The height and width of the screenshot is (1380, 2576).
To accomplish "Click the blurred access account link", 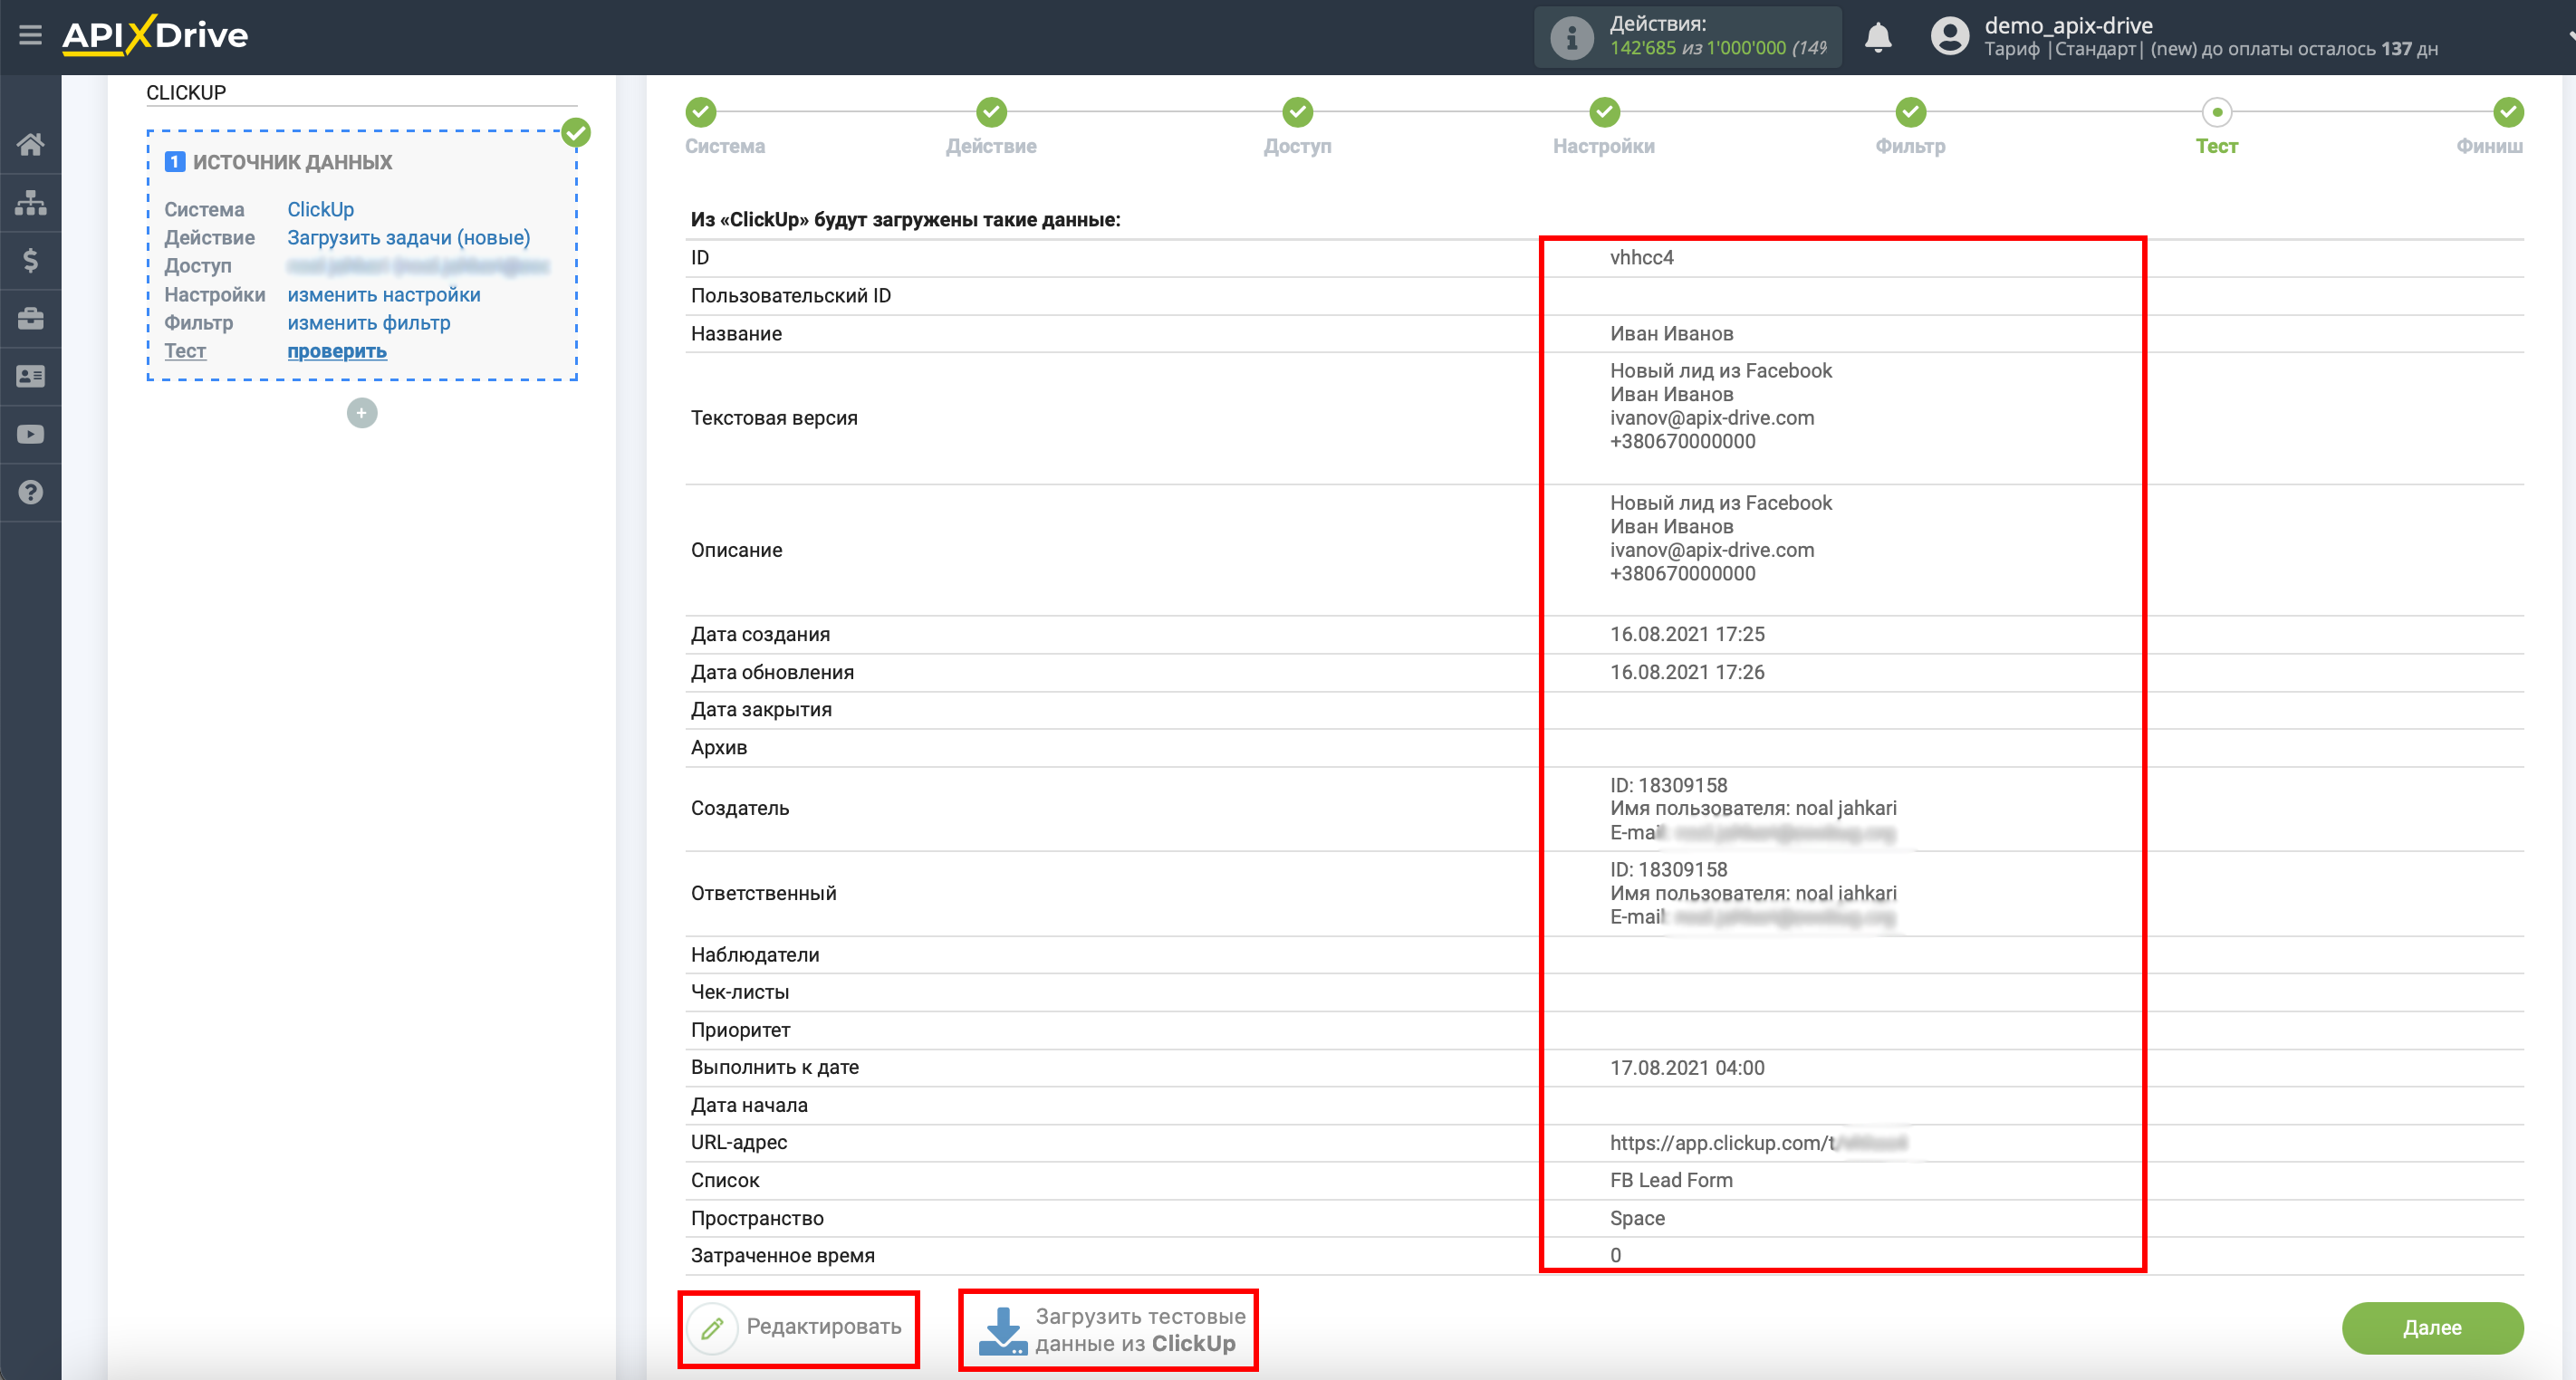I will click(x=418, y=266).
